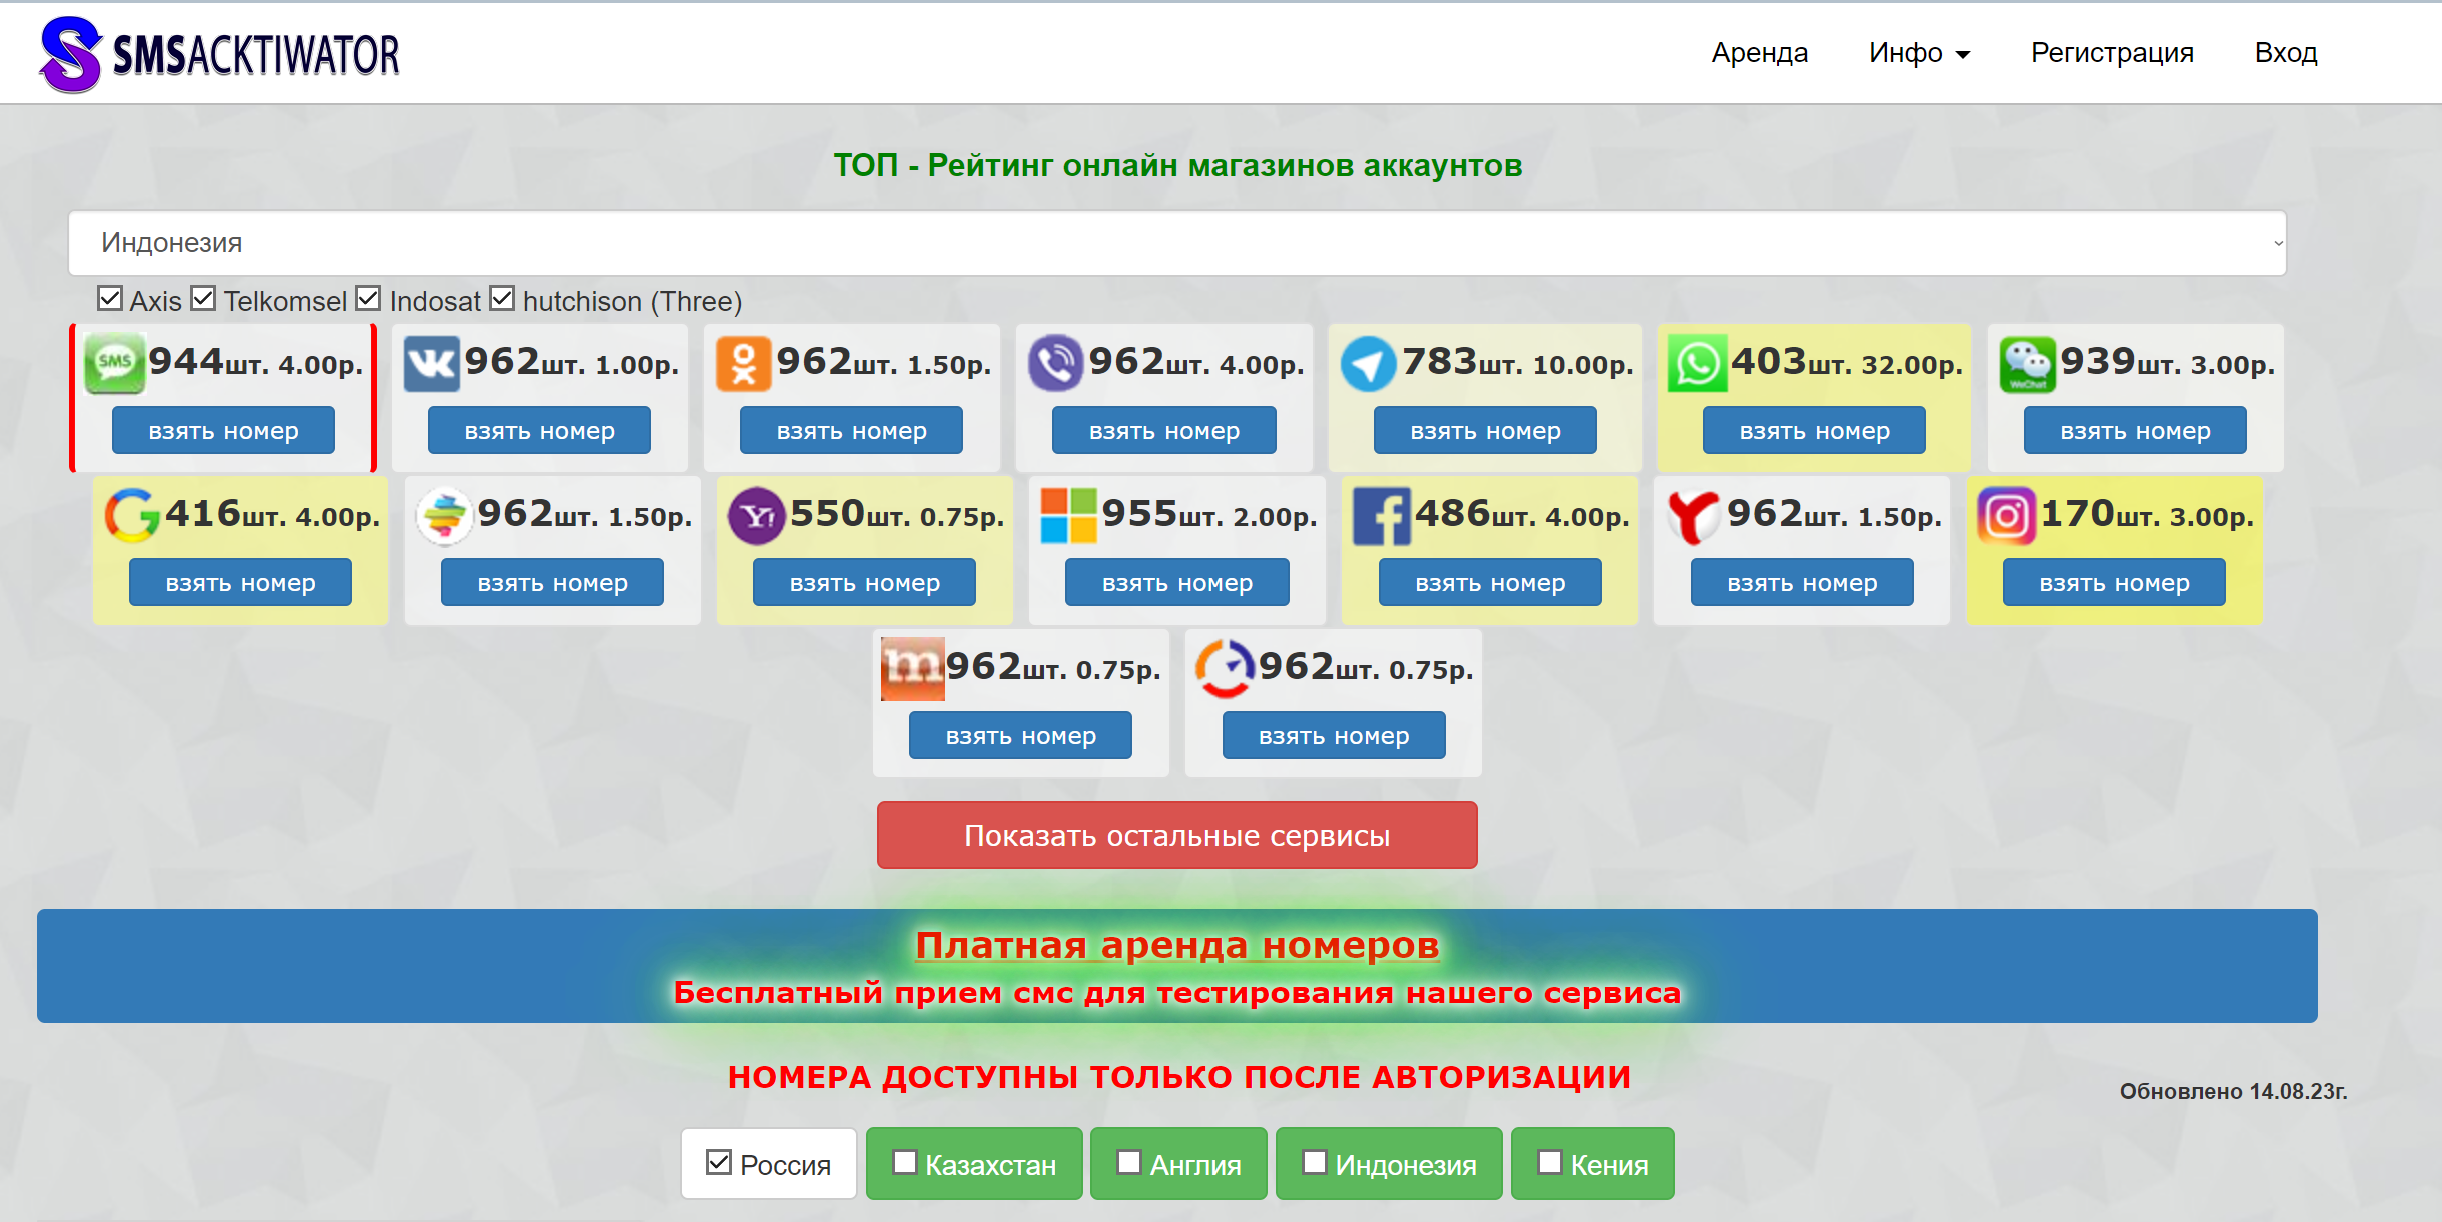The height and width of the screenshot is (1222, 2442).
Task: Take number for red-blue circular service
Action: coord(1334,736)
